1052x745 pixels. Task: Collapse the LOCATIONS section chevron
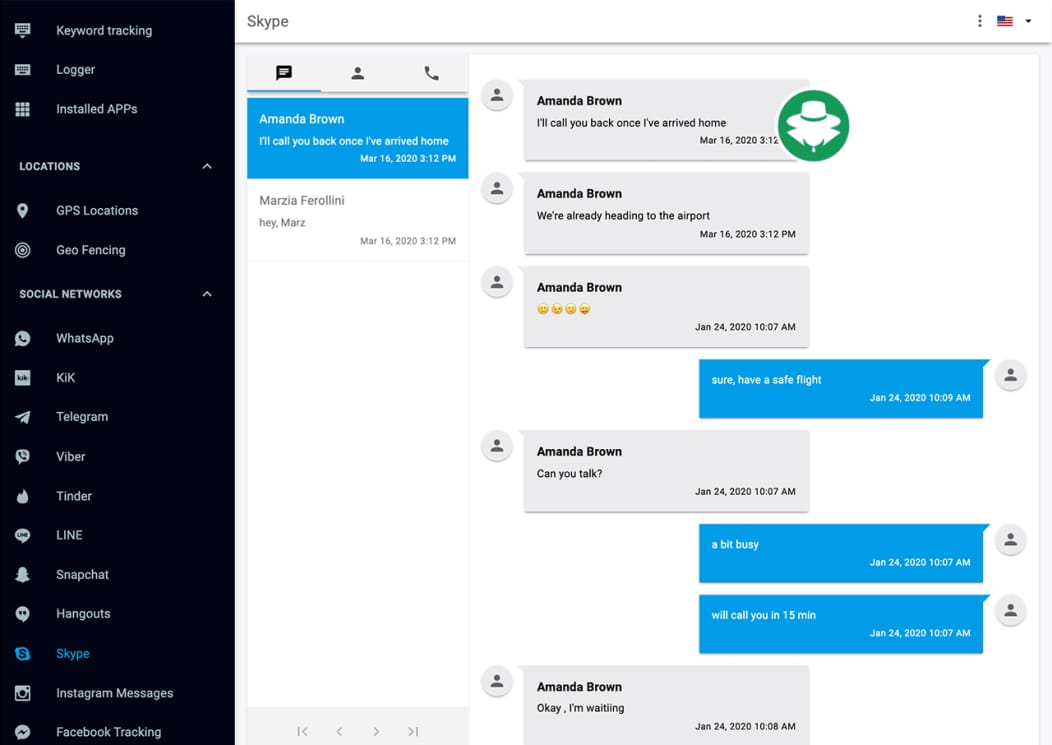(x=207, y=166)
